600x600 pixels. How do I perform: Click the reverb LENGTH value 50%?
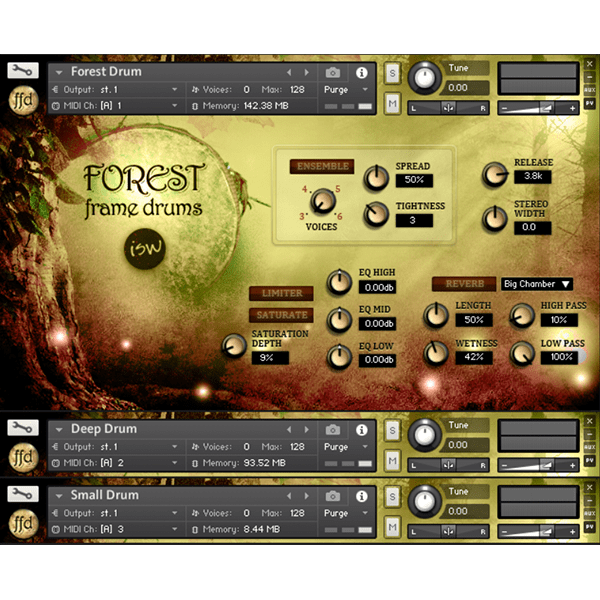point(474,320)
